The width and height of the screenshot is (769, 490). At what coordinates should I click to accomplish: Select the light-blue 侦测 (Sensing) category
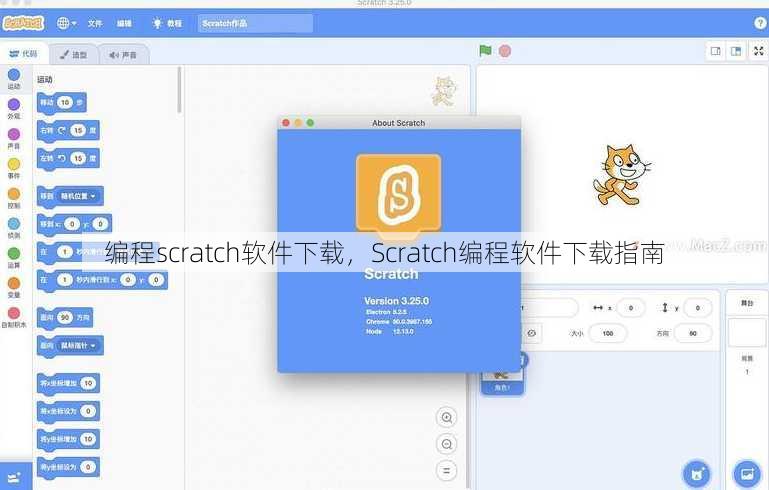tap(14, 228)
